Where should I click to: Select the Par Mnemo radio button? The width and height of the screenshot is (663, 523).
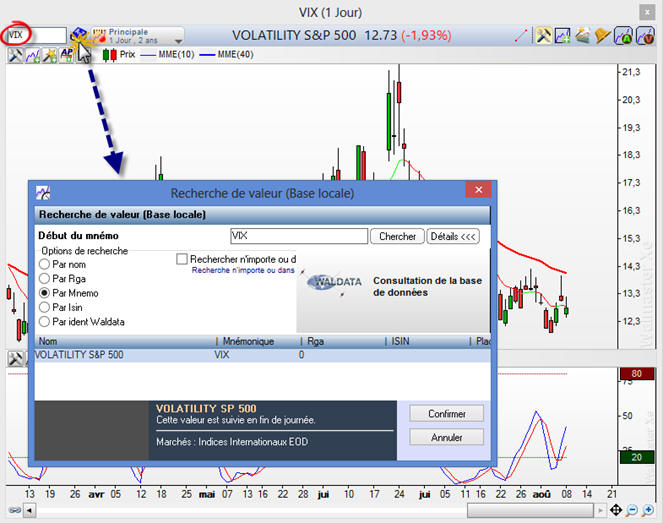[x=44, y=293]
